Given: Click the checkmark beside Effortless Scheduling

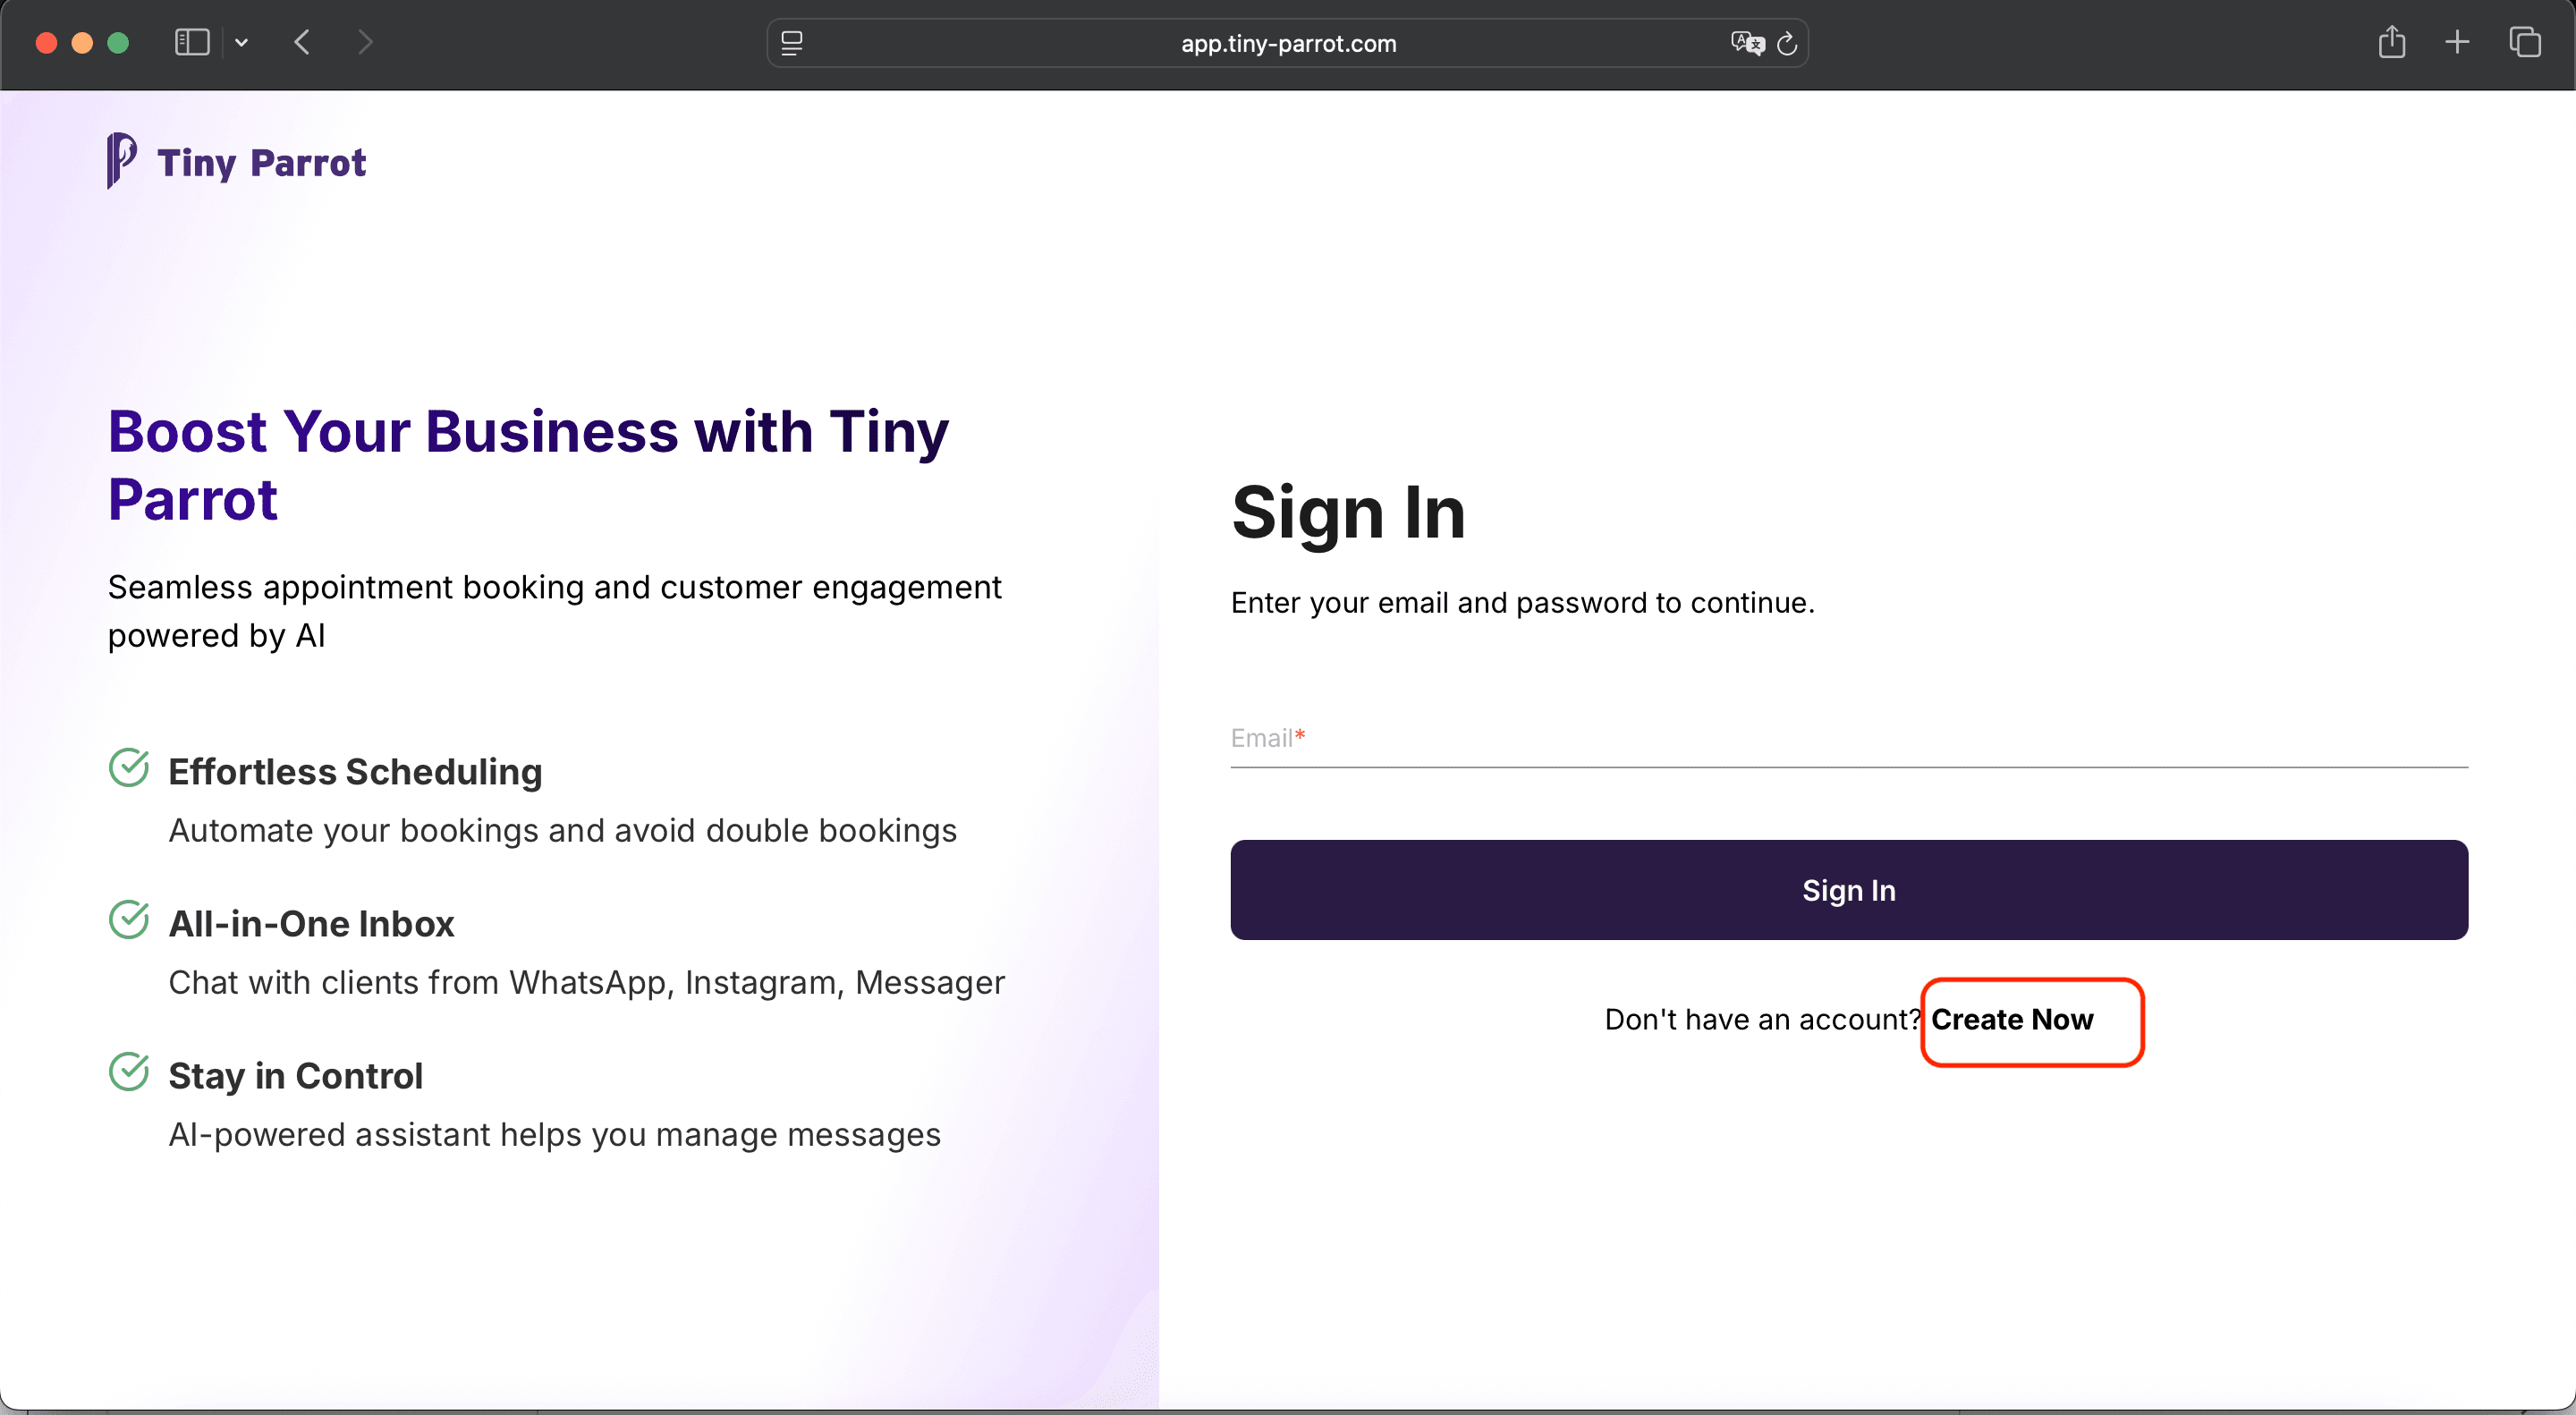Looking at the screenshot, I should coord(129,768).
